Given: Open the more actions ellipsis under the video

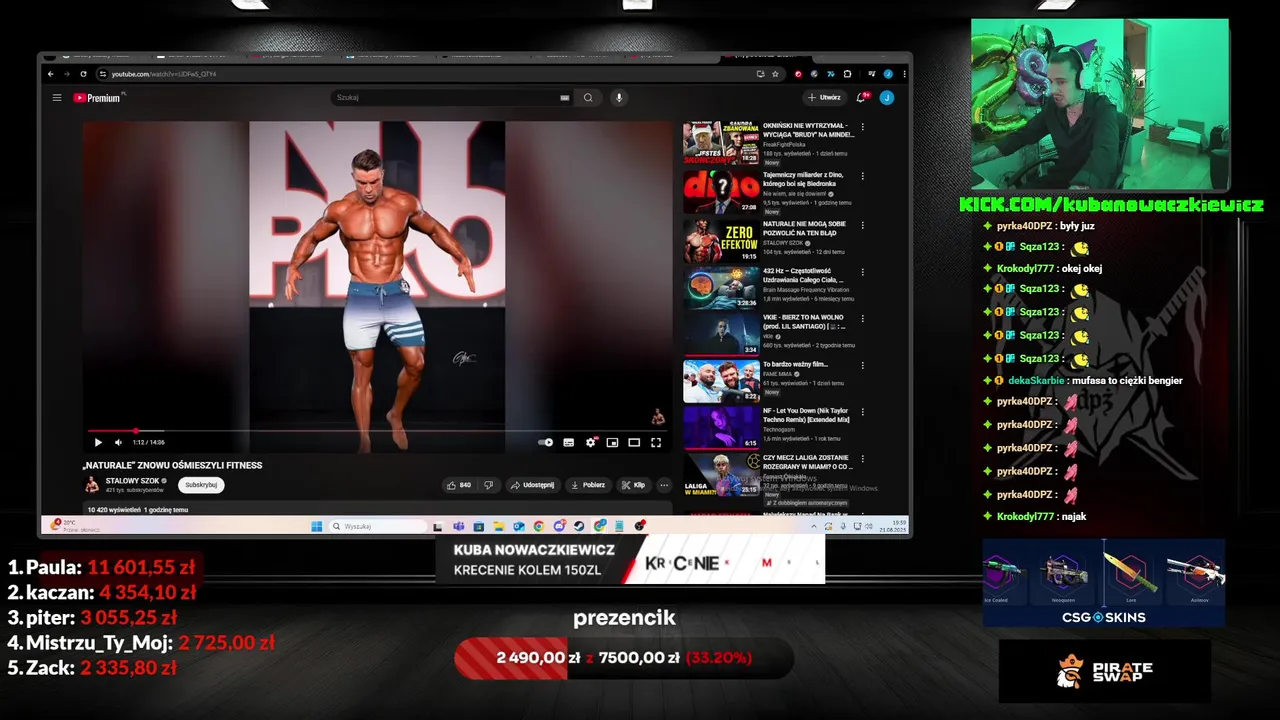Looking at the screenshot, I should pyautogui.click(x=663, y=485).
